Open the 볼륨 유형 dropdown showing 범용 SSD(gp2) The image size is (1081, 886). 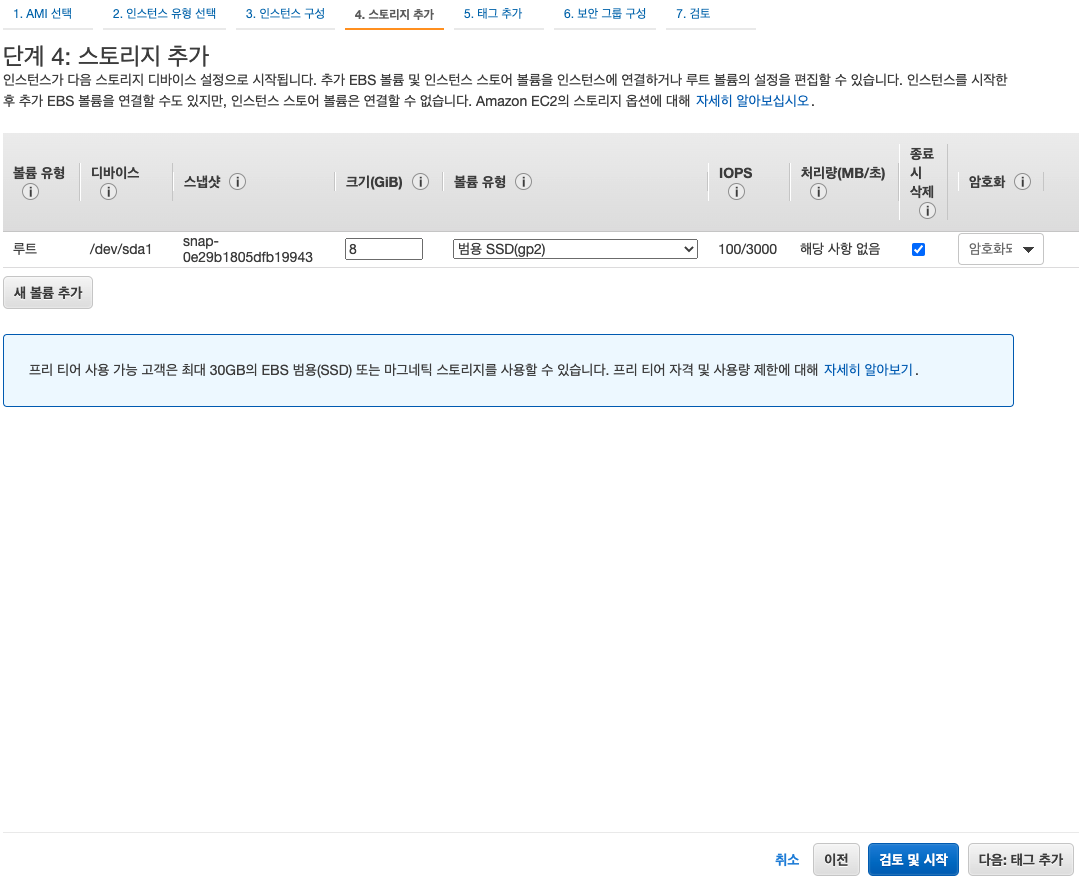coord(575,249)
